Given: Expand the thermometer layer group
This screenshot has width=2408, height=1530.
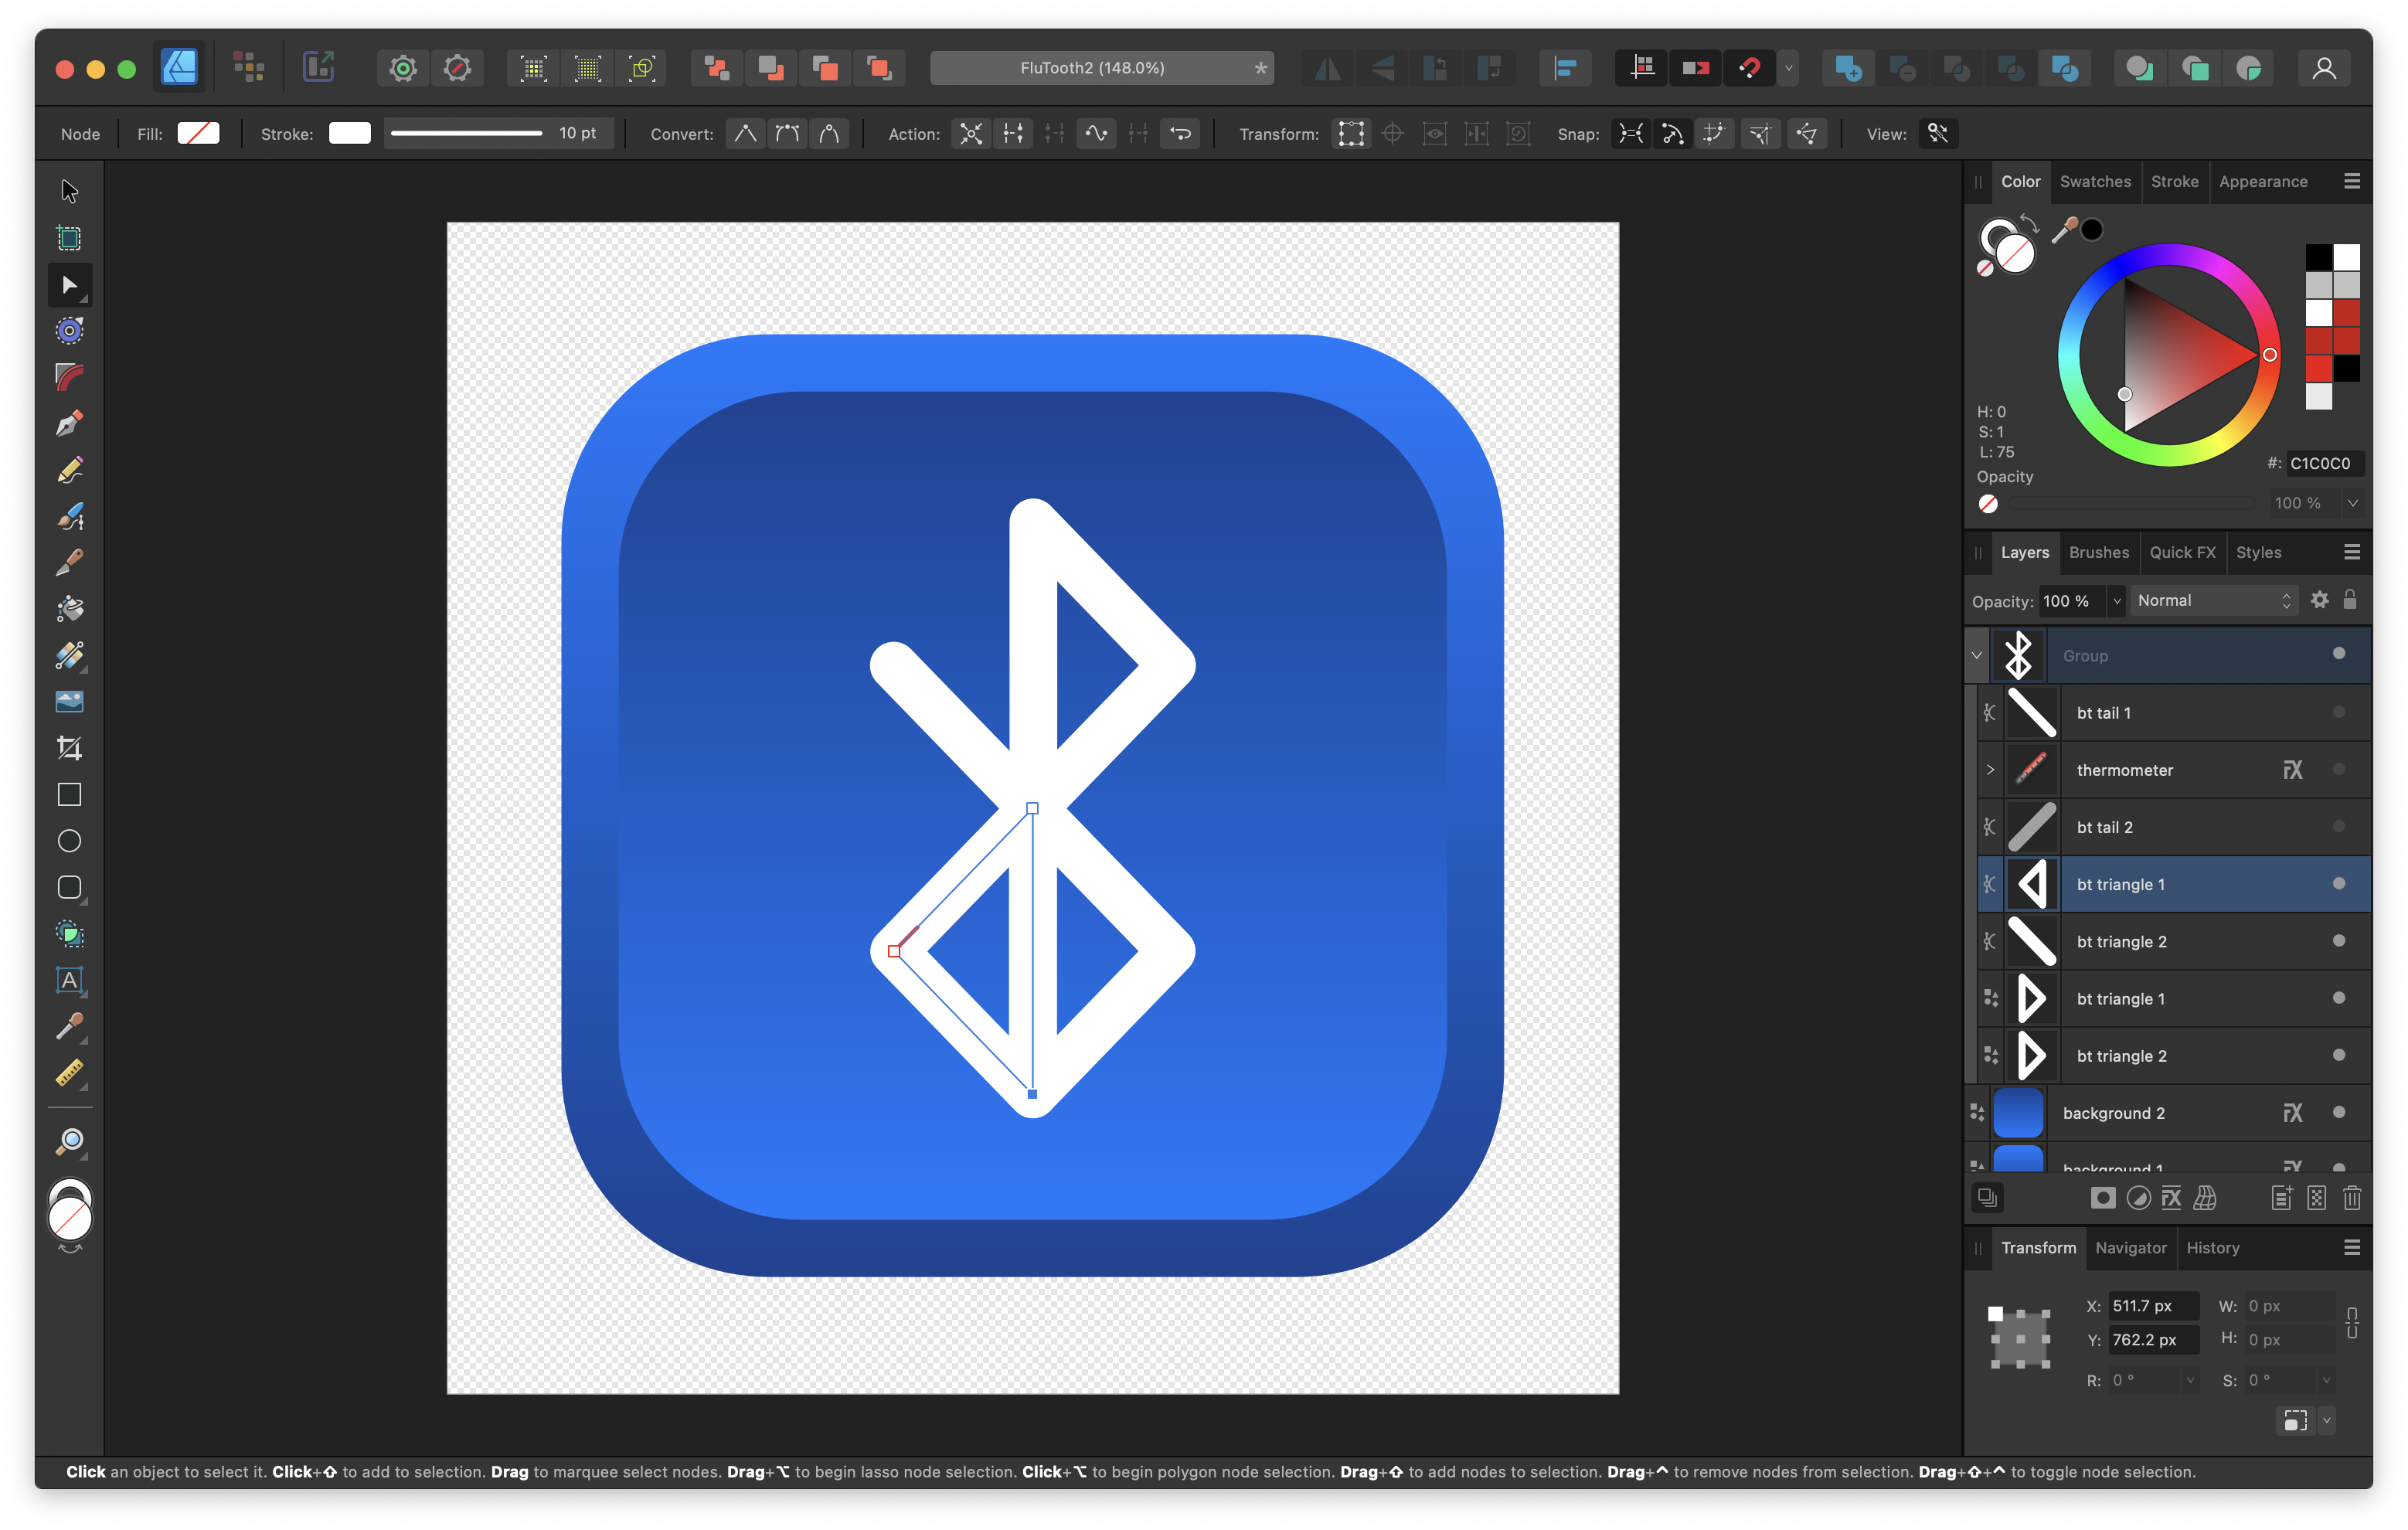Looking at the screenshot, I should (1990, 770).
